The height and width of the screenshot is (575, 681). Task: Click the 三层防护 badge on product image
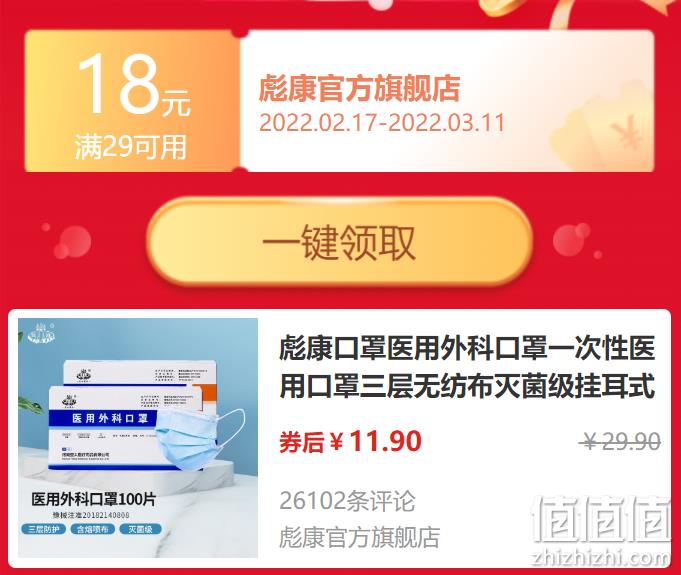(x=43, y=529)
